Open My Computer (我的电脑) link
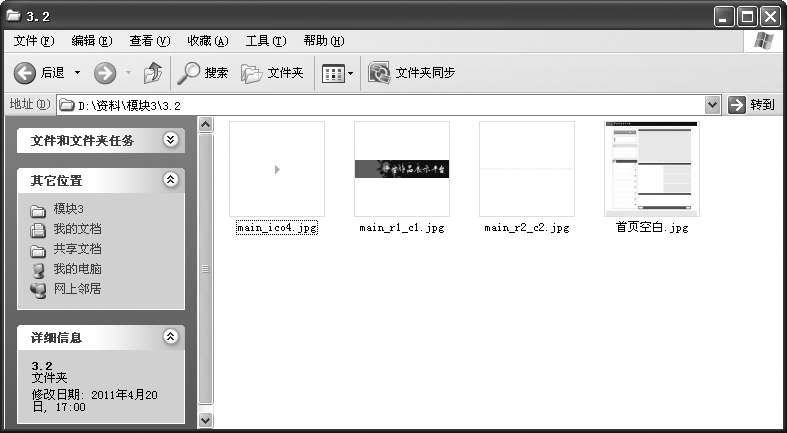The image size is (787, 433). coord(77,269)
